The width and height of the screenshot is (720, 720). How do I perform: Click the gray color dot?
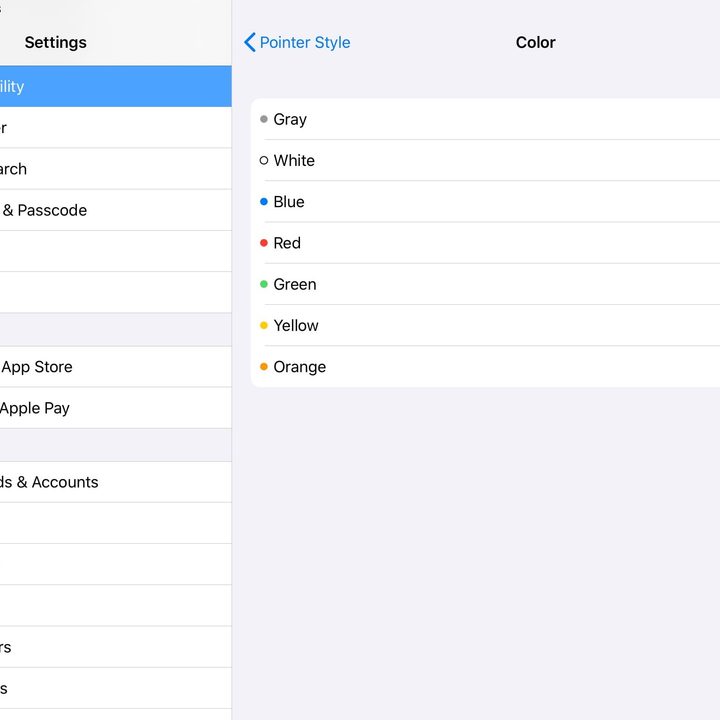pyautogui.click(x=264, y=119)
